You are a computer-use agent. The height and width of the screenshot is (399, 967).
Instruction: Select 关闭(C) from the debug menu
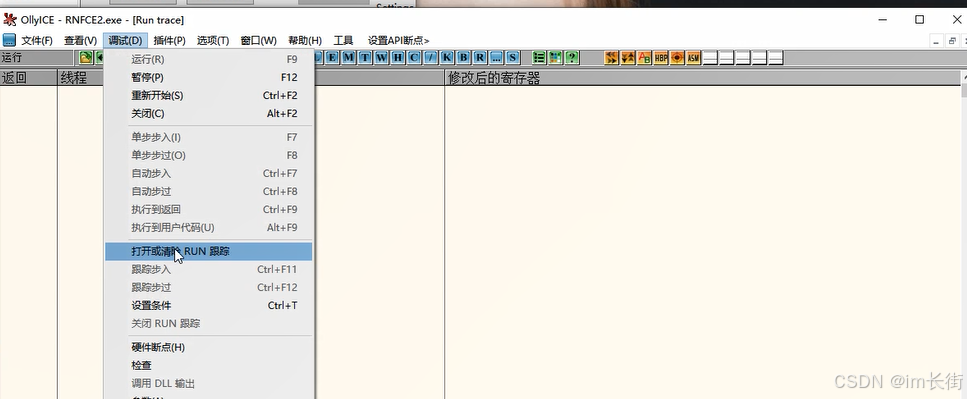[208, 113]
